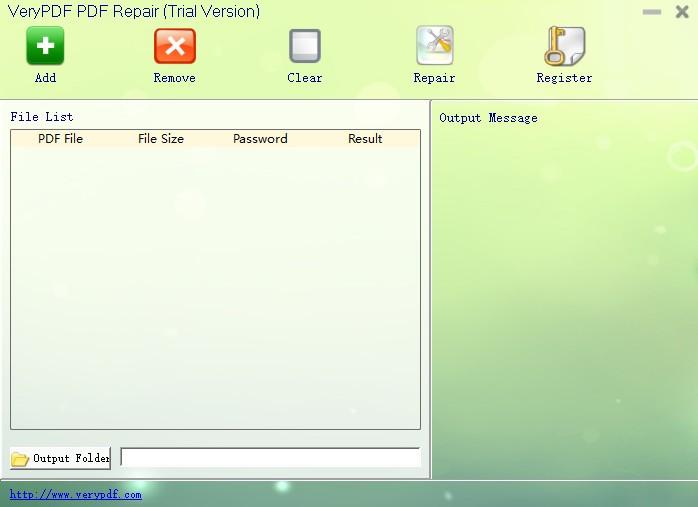Sort by the PDF File column header
Viewport: 698px width, 507px height.
point(61,139)
